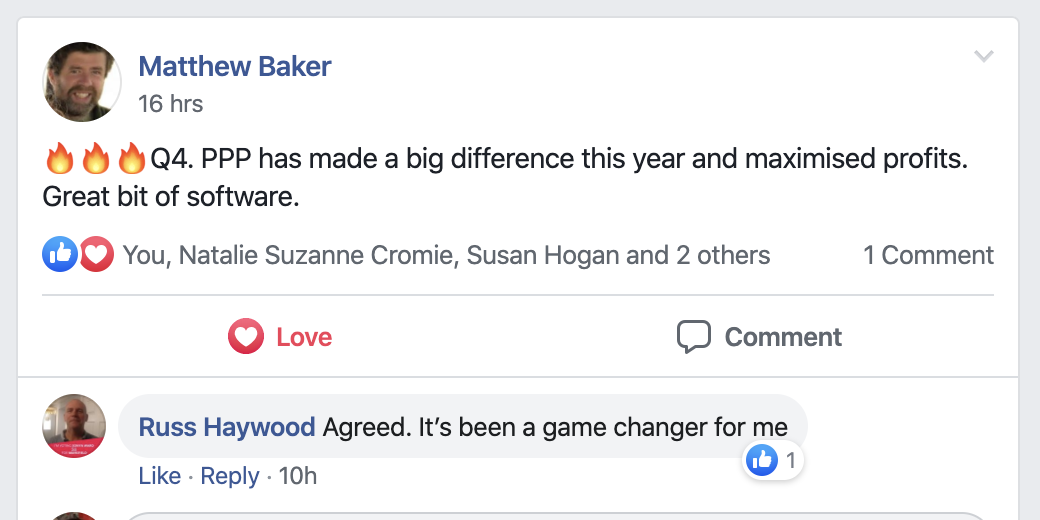Click the first fire emoji in the post

pos(61,158)
